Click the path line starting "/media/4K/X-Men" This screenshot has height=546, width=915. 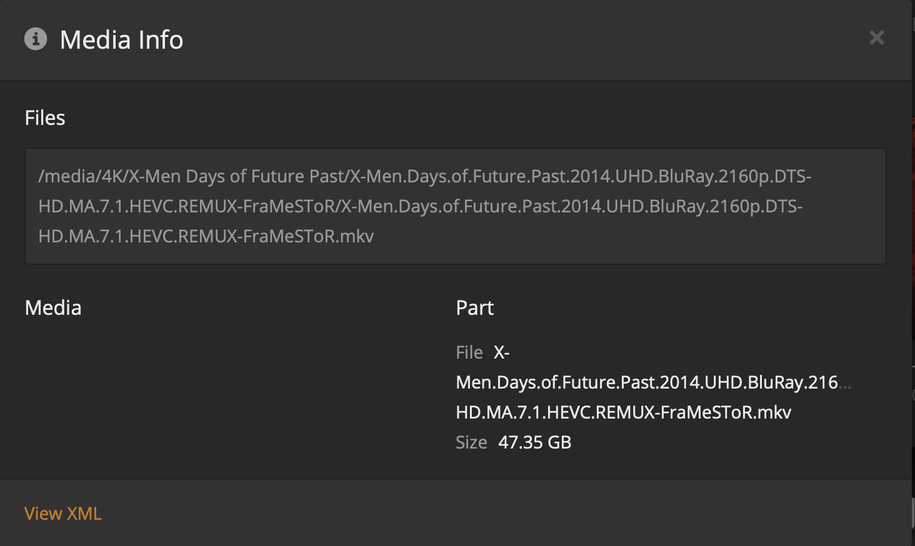click(x=425, y=176)
